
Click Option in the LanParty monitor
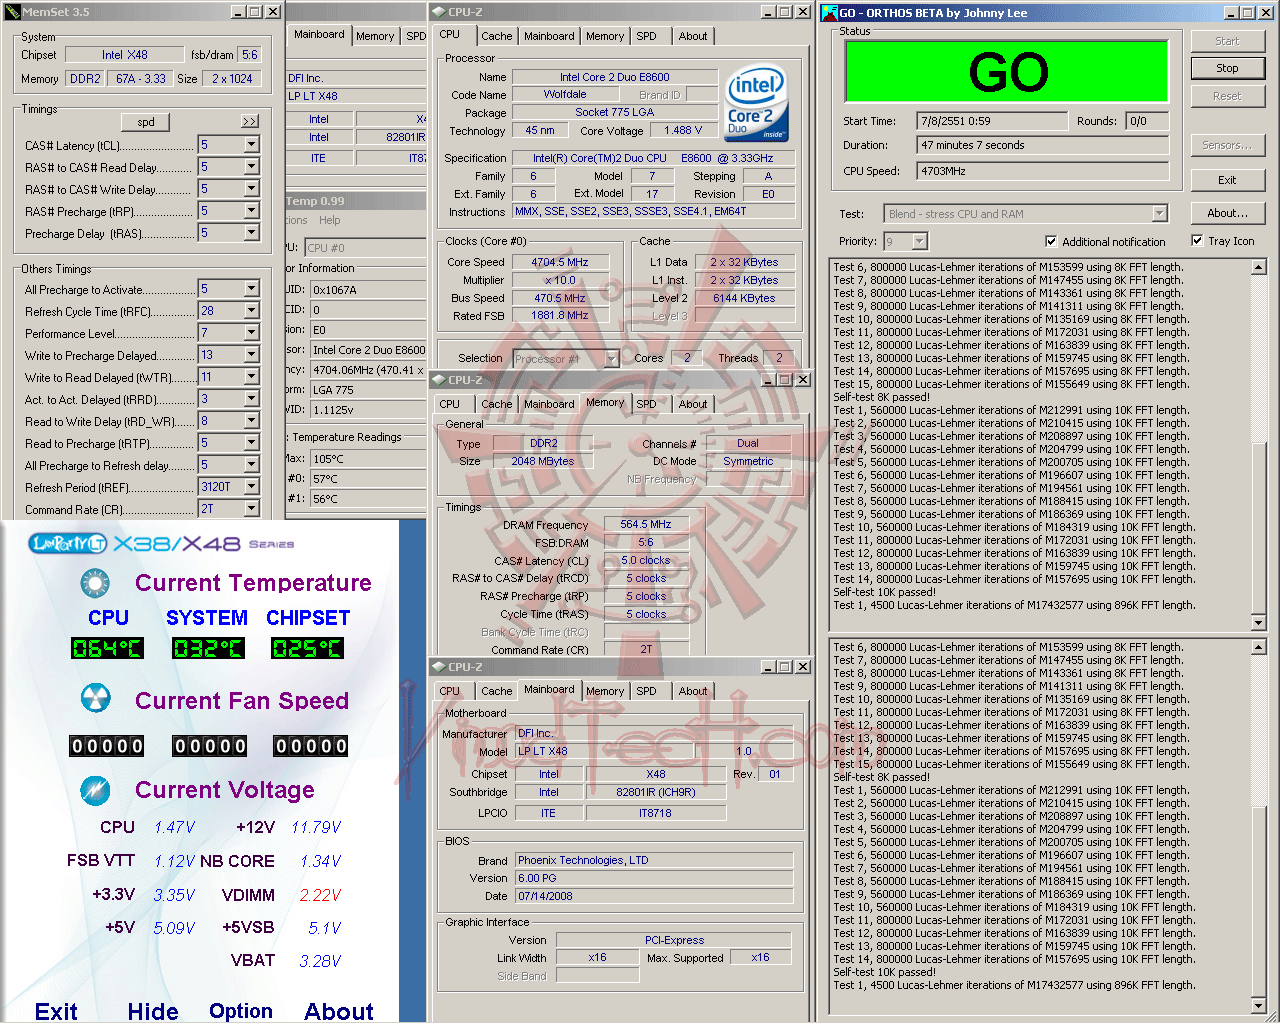[x=241, y=1011]
